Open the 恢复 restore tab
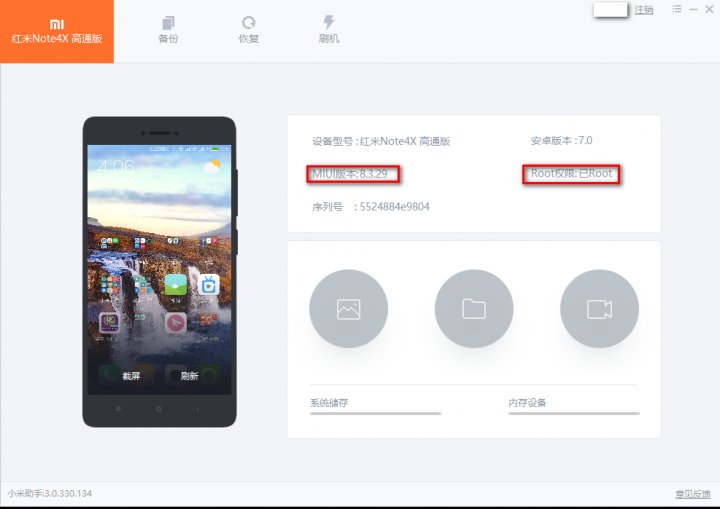720x509 pixels. point(248,30)
